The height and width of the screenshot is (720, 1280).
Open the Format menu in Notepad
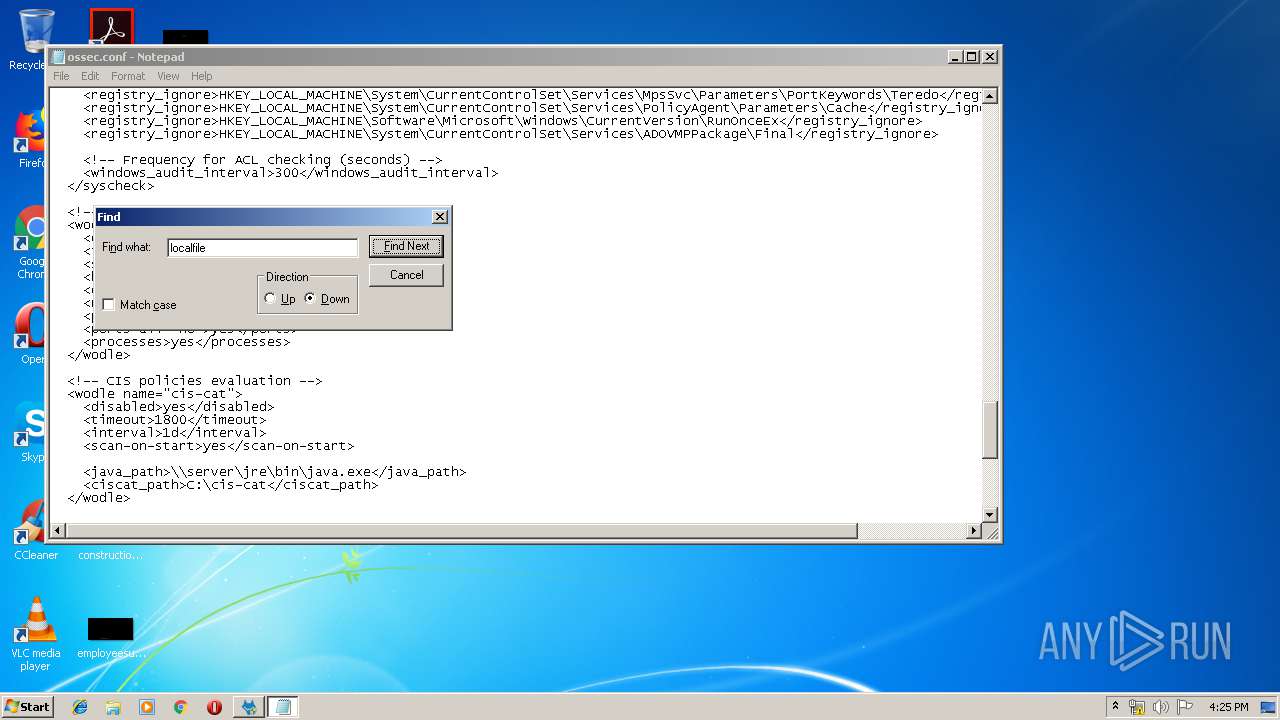[128, 76]
